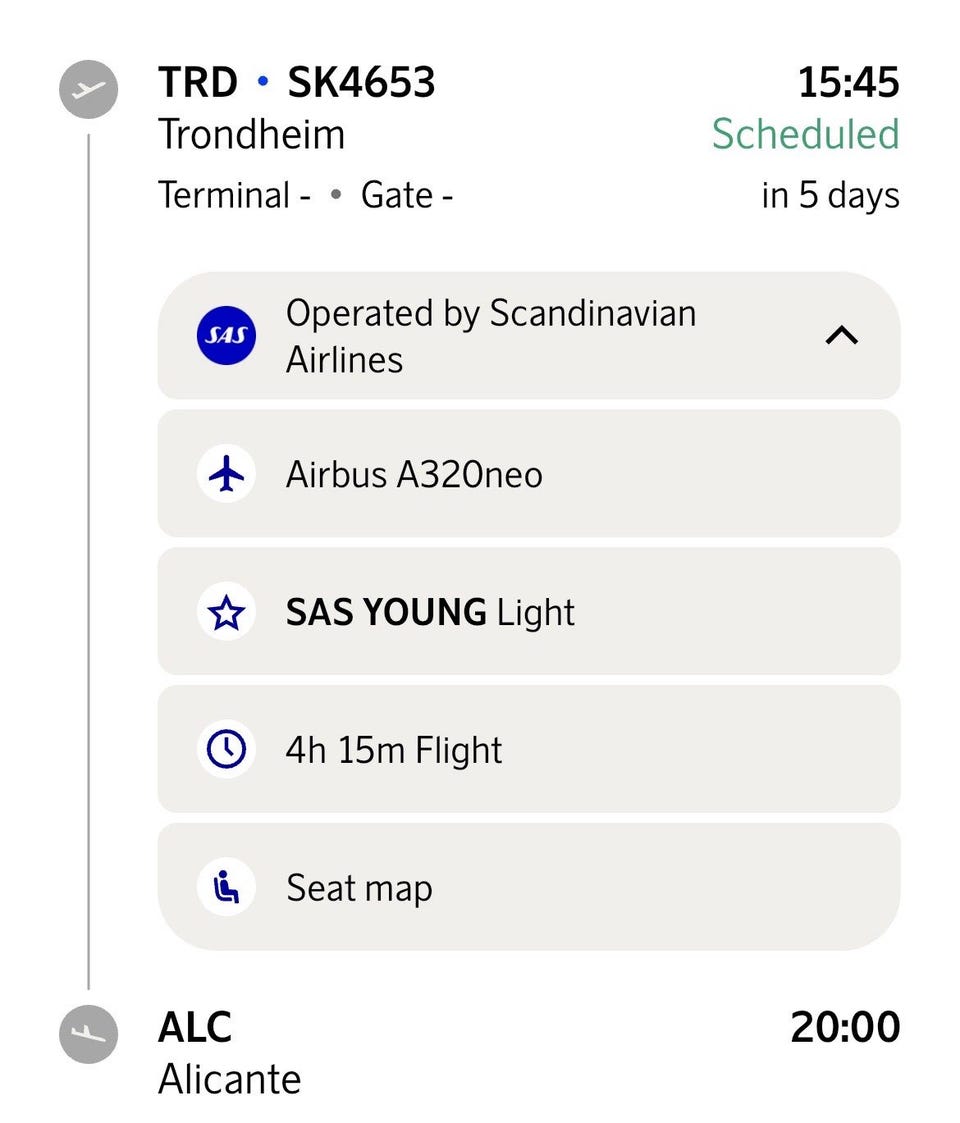Tap the Terminal and Gate info line

click(x=305, y=196)
